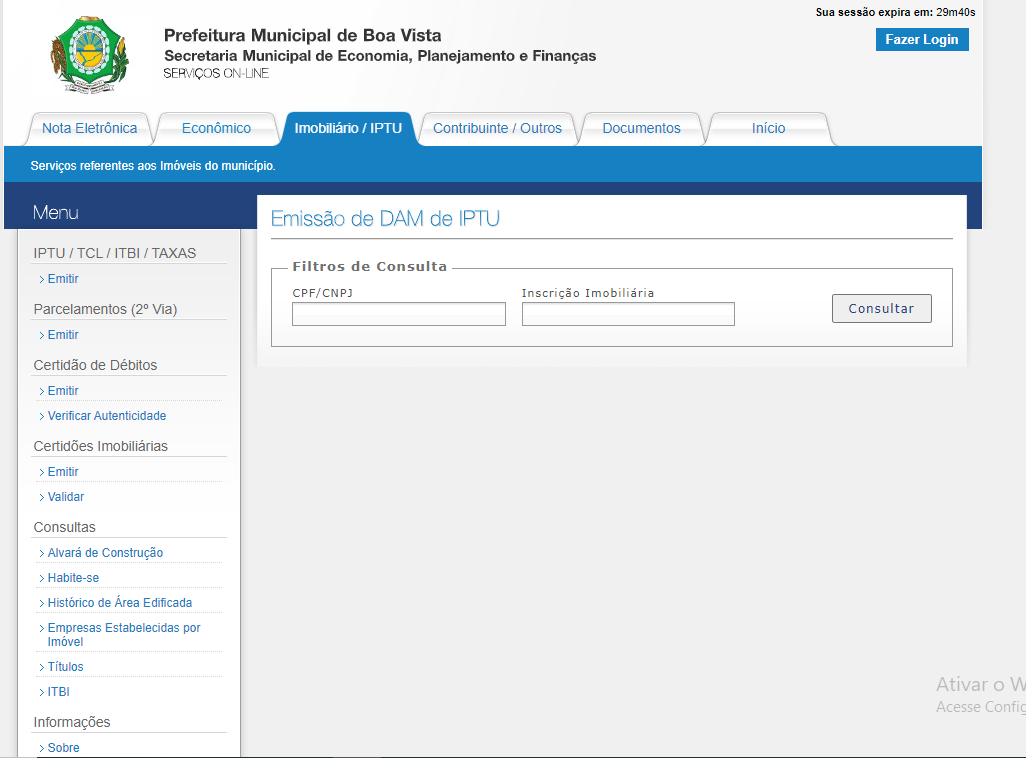This screenshot has width=1026, height=758.
Task: Click Emitir under IPTU / TCL / ITBI / TAXAS
Action: pyautogui.click(x=63, y=279)
